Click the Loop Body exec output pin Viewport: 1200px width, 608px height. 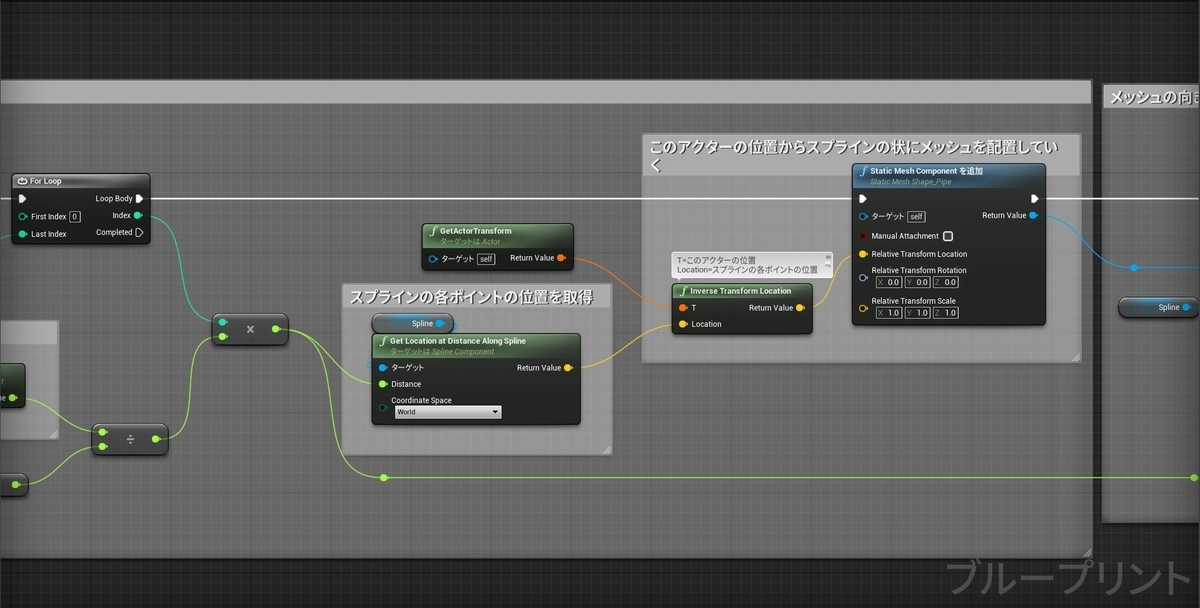pyautogui.click(x=140, y=198)
